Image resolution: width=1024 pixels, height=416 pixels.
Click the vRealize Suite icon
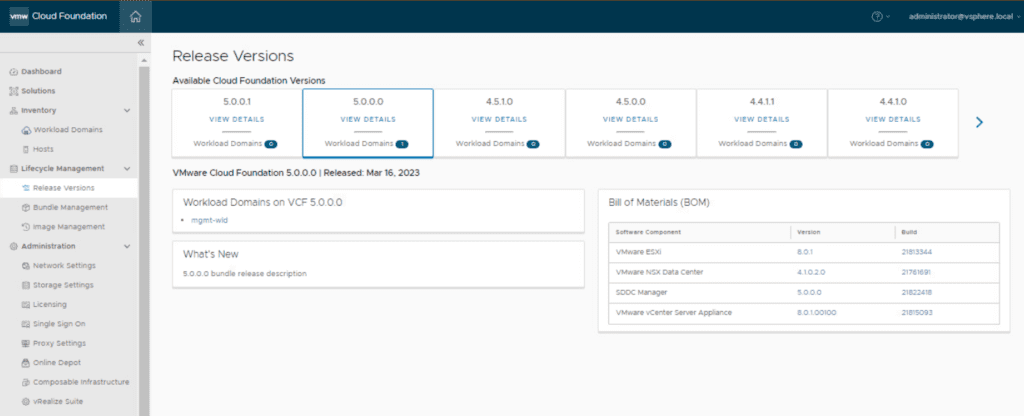coord(26,402)
